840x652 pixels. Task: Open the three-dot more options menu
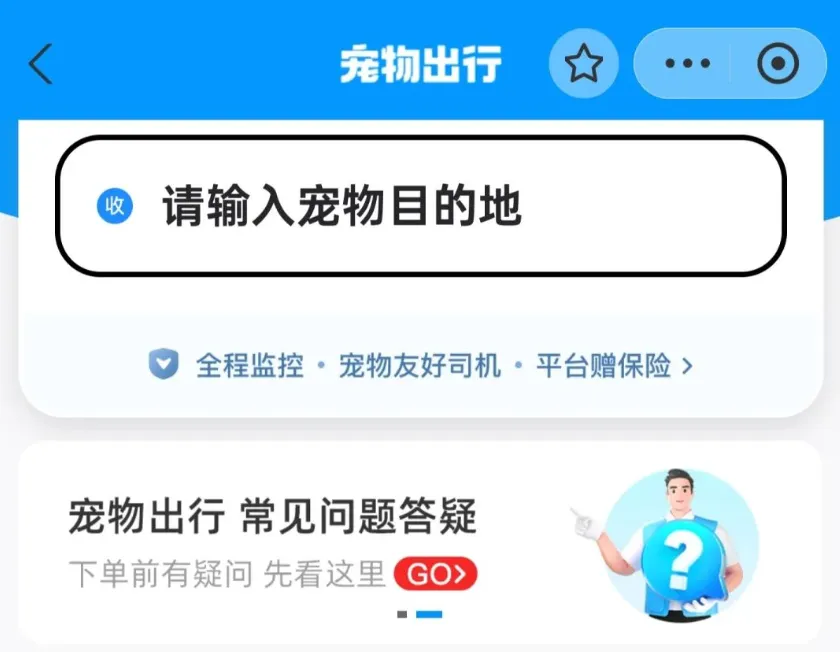(x=687, y=64)
